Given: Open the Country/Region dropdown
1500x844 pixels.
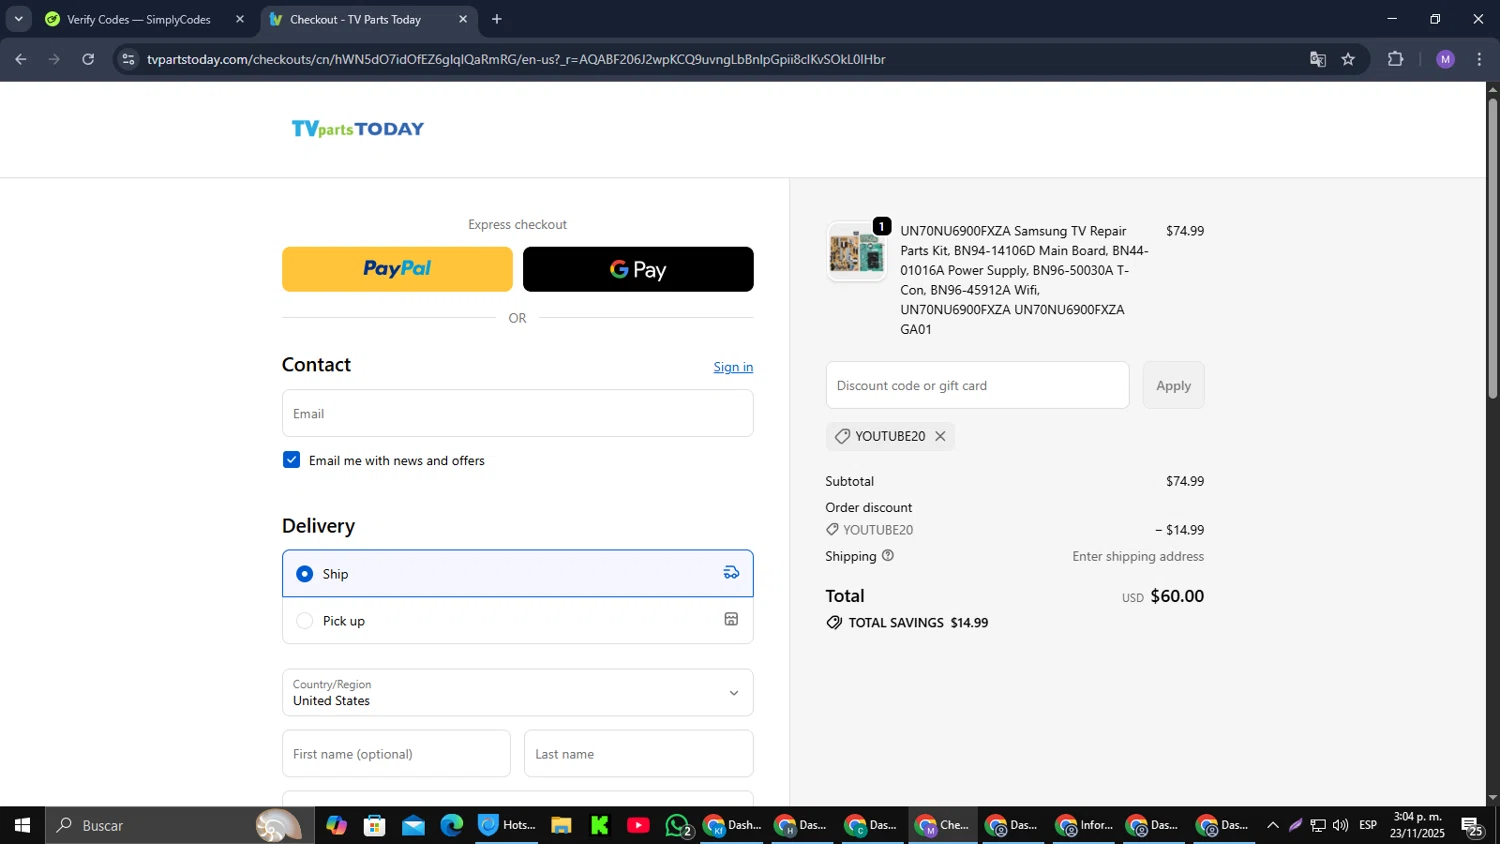Looking at the screenshot, I should (517, 693).
